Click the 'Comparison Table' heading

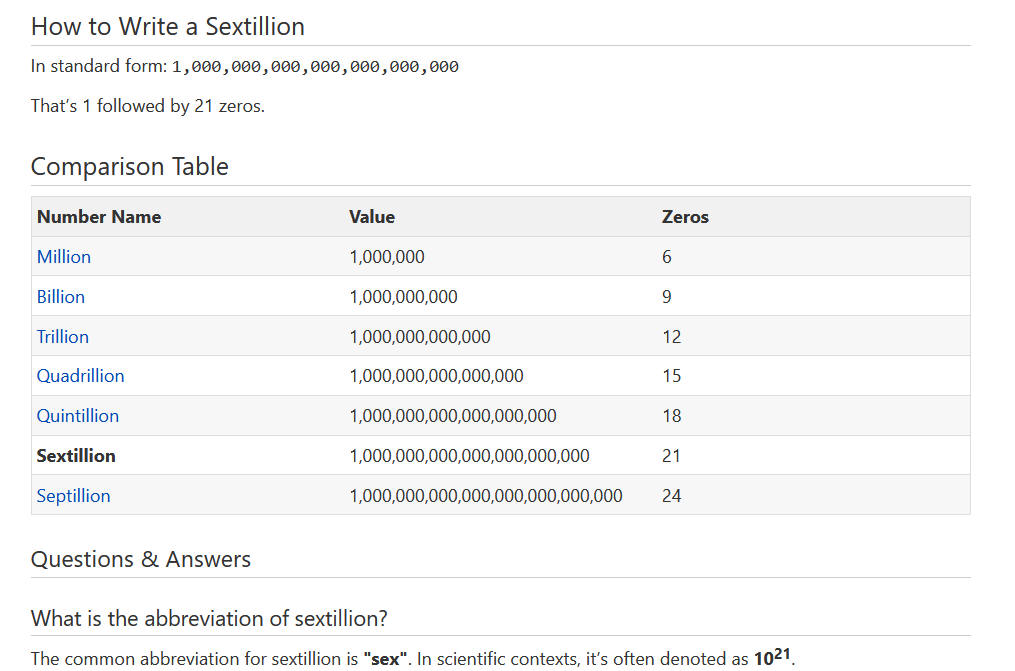pos(130,166)
